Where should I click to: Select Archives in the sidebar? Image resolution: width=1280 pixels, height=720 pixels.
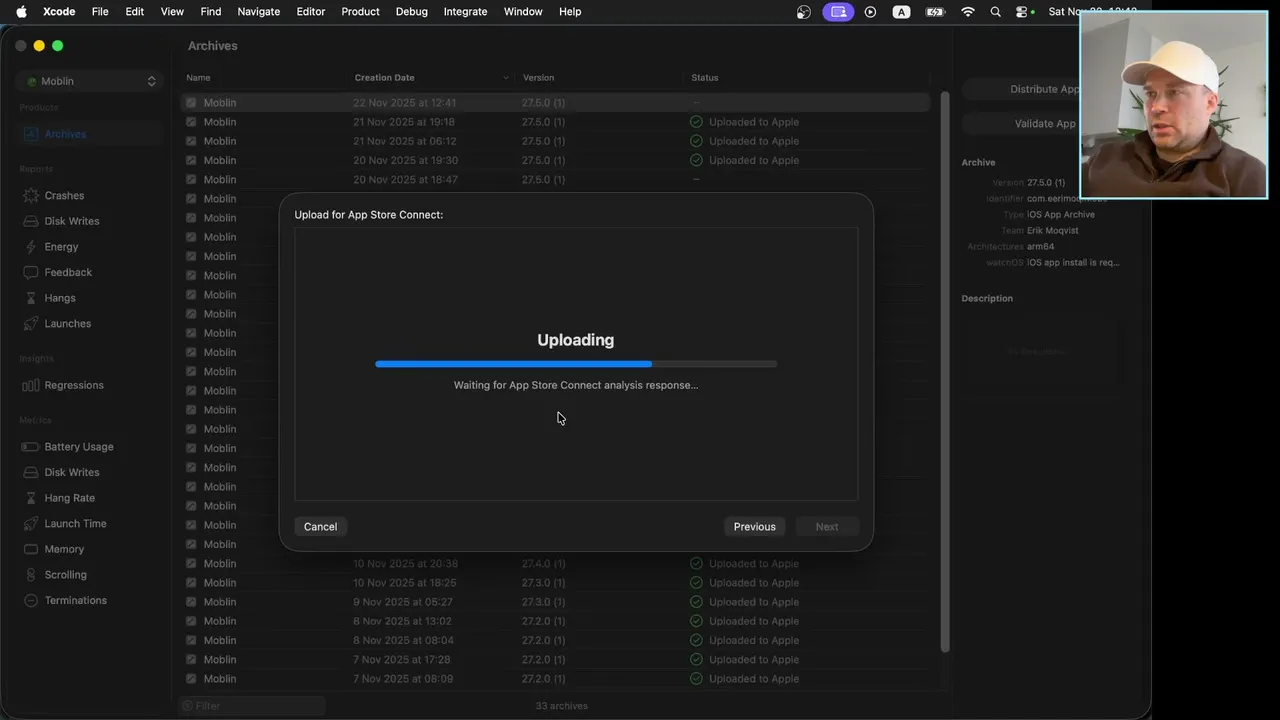coord(89,134)
